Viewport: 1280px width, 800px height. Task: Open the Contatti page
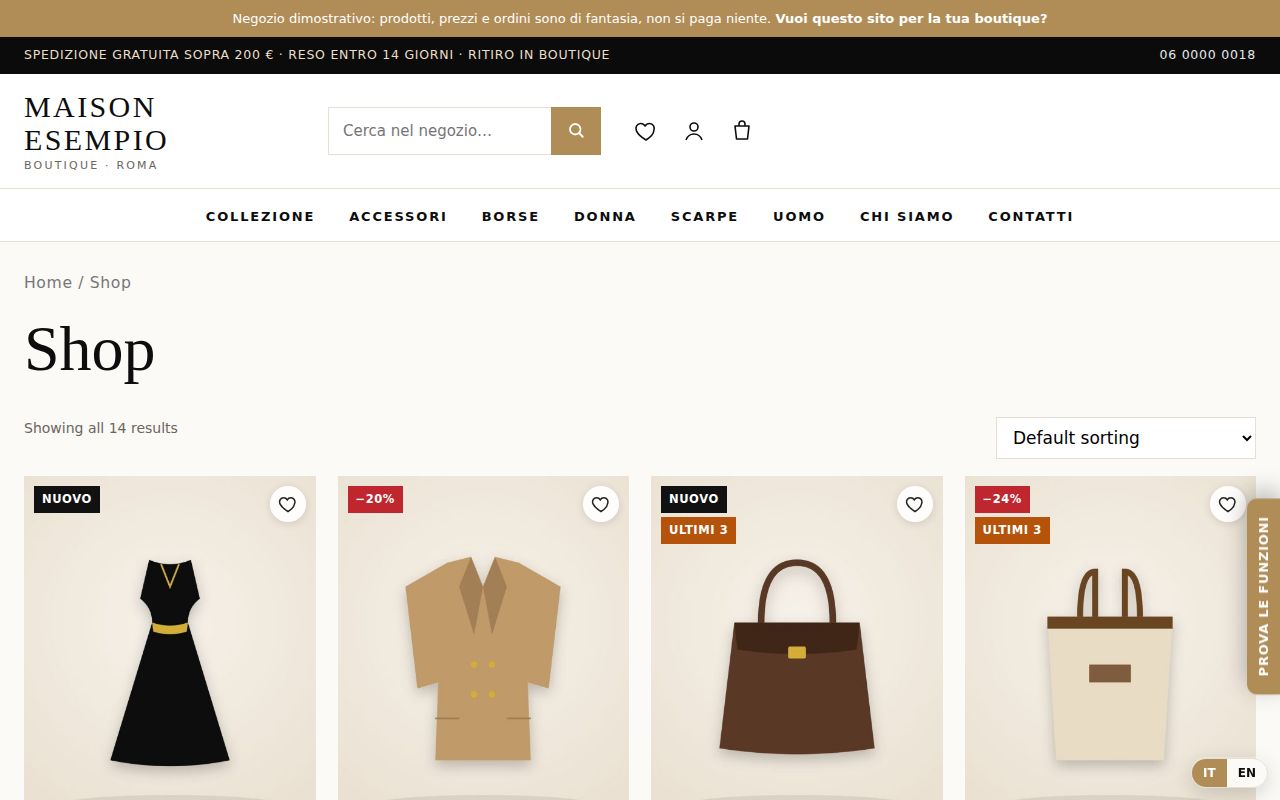(1031, 216)
